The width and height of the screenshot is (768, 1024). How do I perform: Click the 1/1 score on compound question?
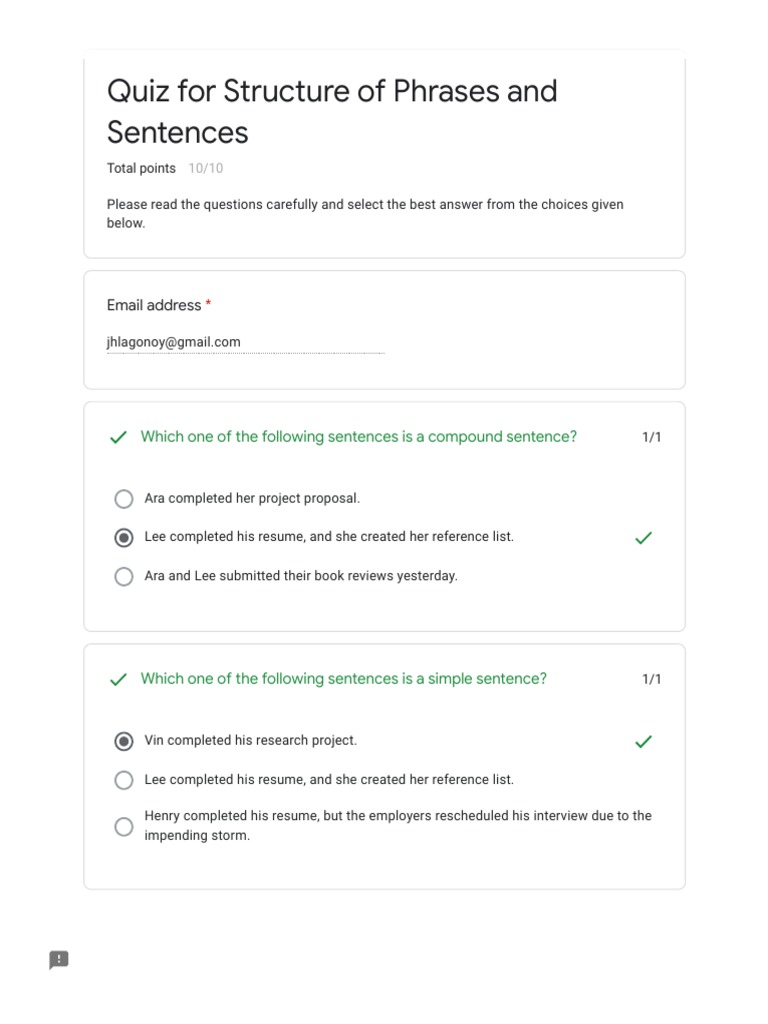point(651,437)
